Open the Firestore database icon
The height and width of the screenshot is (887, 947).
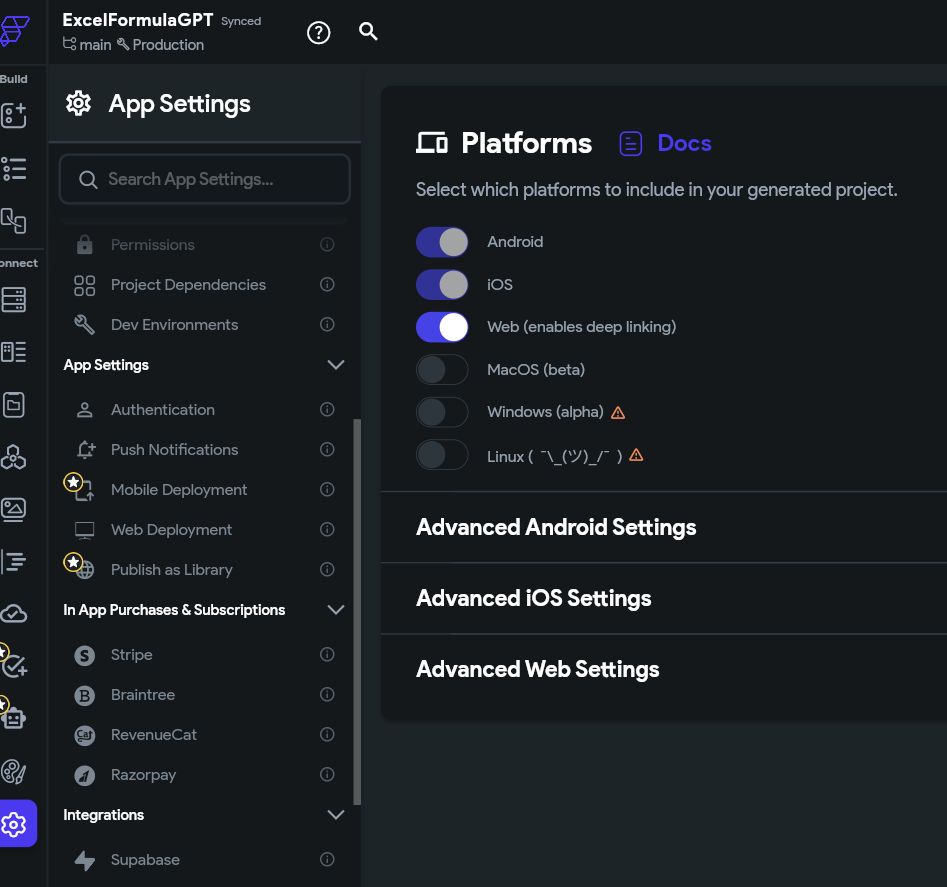tap(14, 299)
